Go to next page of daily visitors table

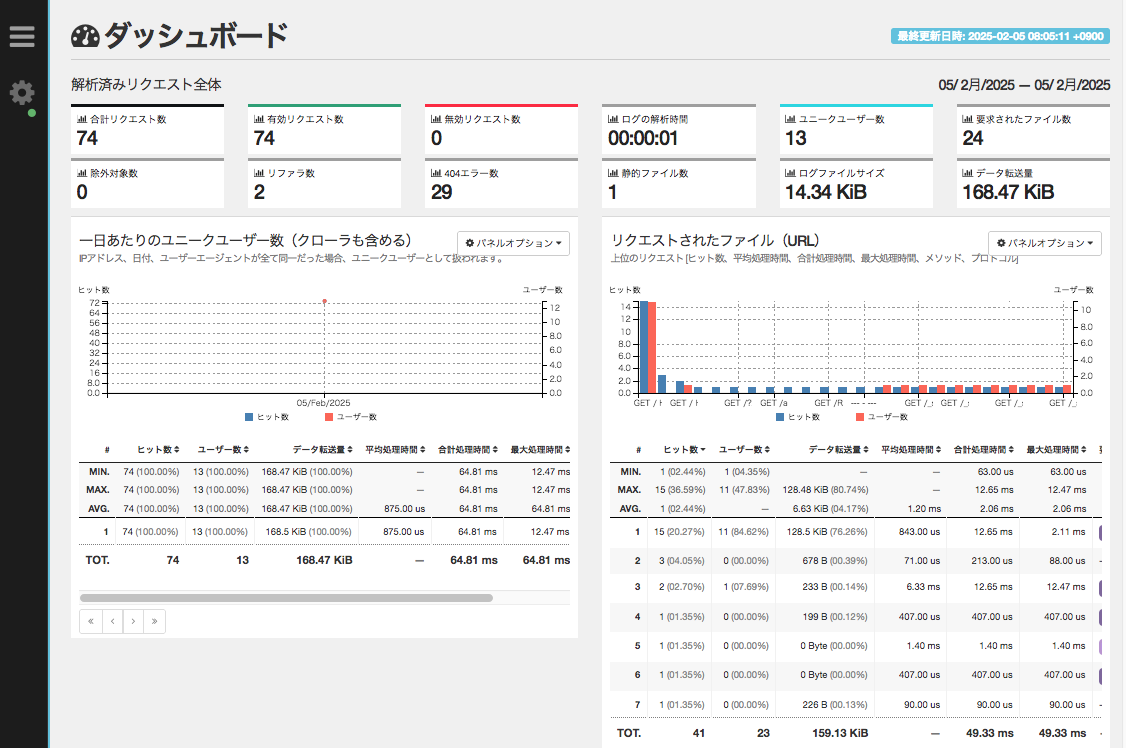tap(133, 621)
